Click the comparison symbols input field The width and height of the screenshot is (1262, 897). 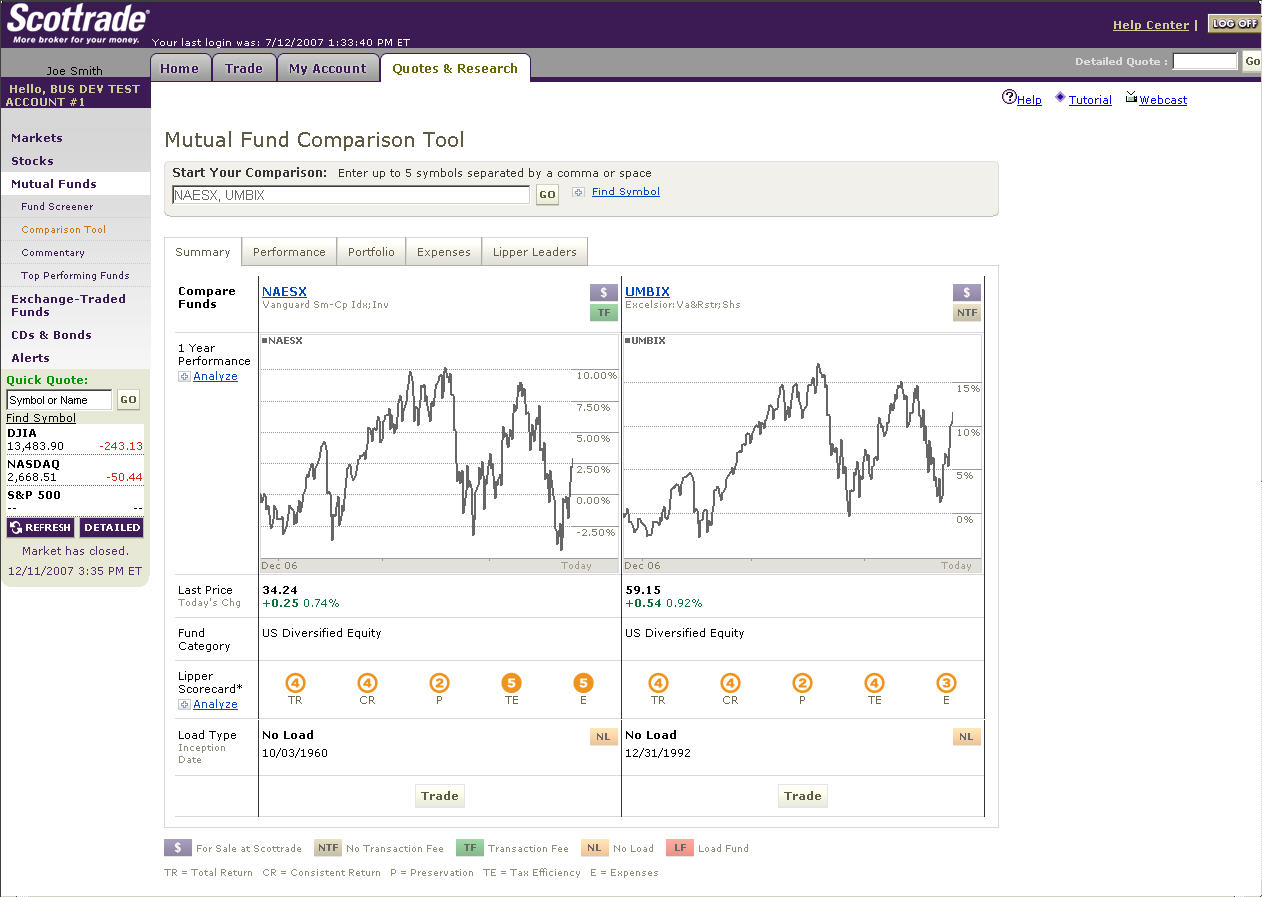click(351, 195)
